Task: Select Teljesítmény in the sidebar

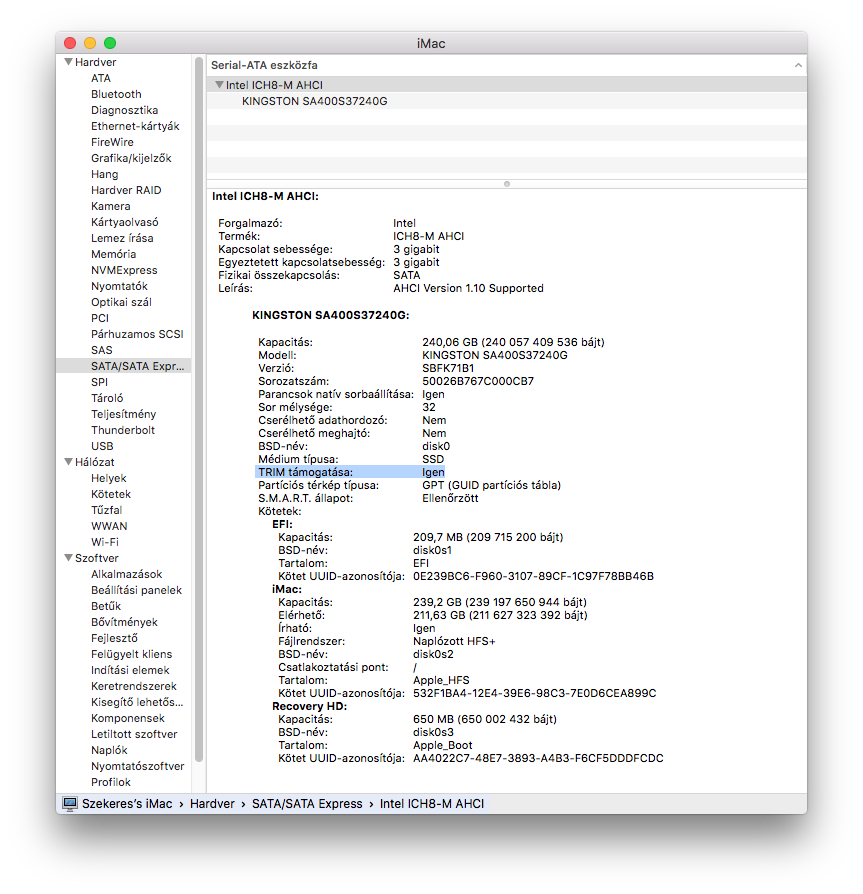Action: coord(124,413)
